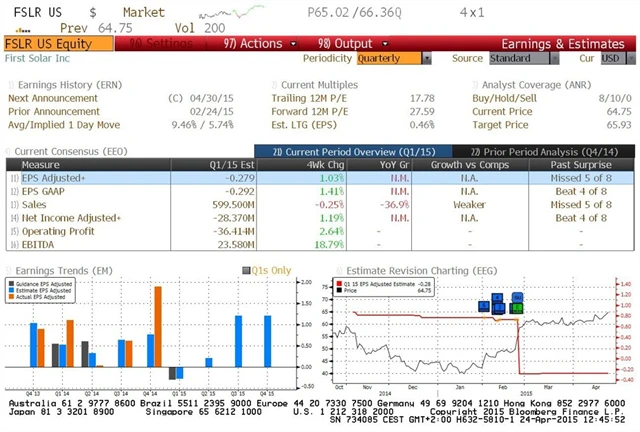Toggle the Q1s Only checkbox
640x432 pixels.
point(245,270)
